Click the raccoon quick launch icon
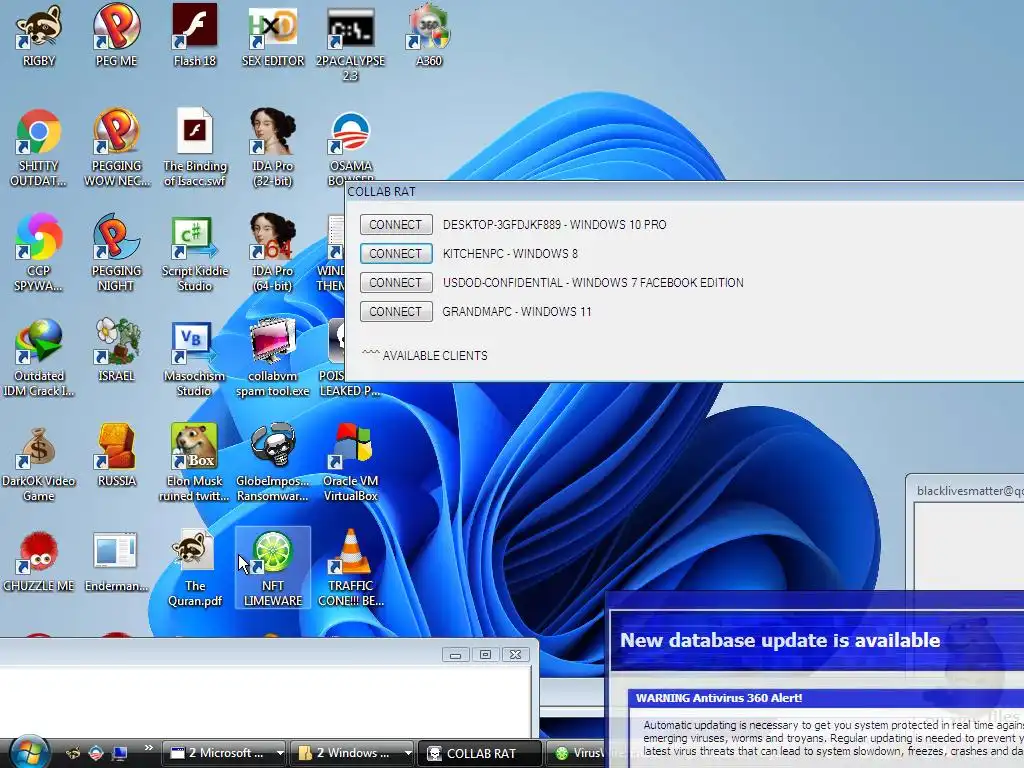Image resolution: width=1024 pixels, height=768 pixels. (72, 753)
